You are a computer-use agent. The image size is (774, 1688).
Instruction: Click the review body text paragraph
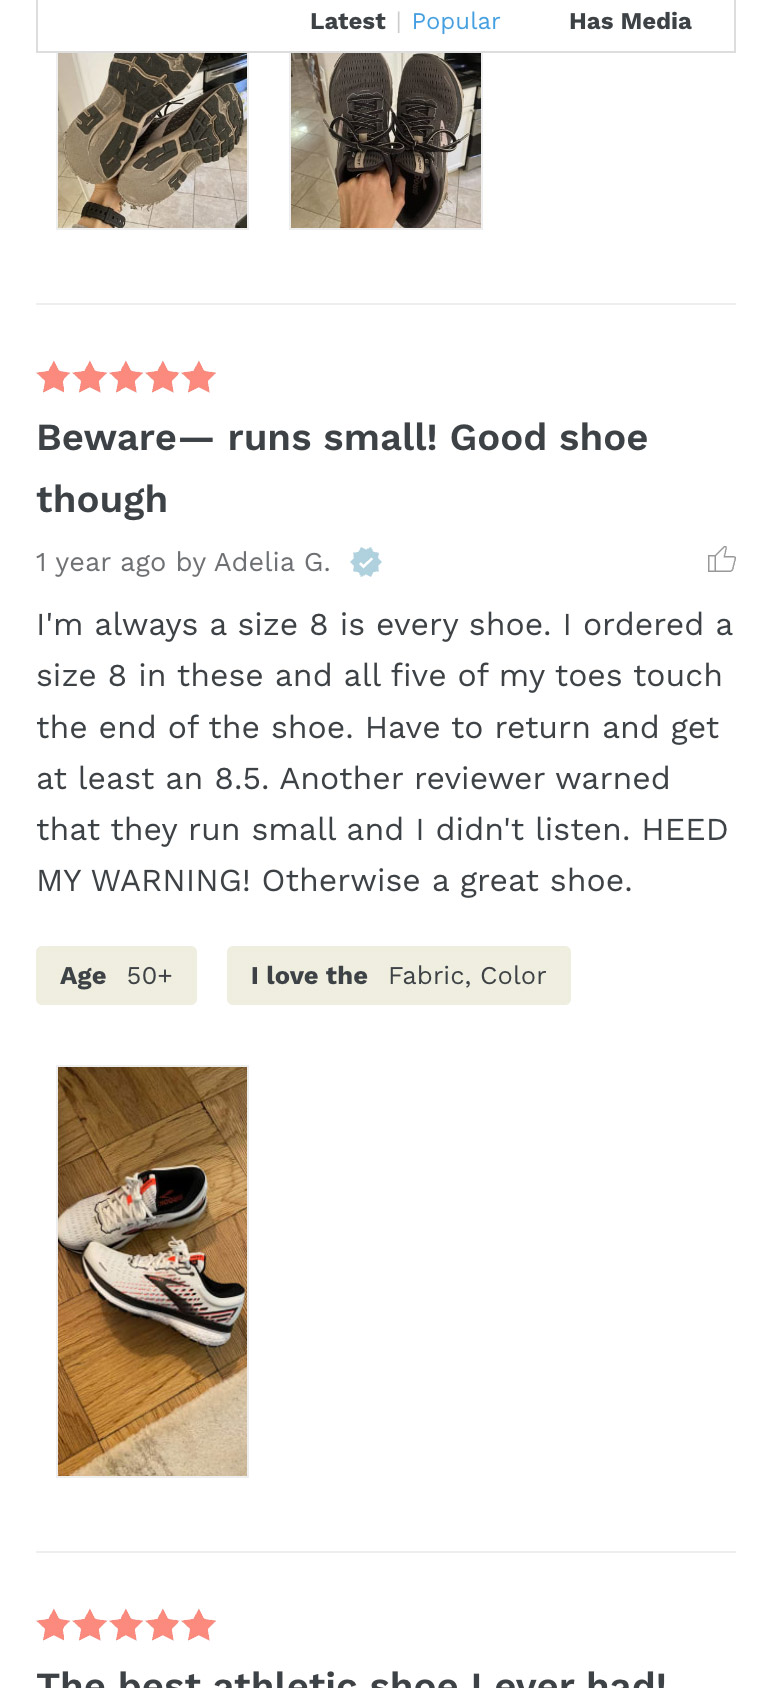click(x=385, y=752)
